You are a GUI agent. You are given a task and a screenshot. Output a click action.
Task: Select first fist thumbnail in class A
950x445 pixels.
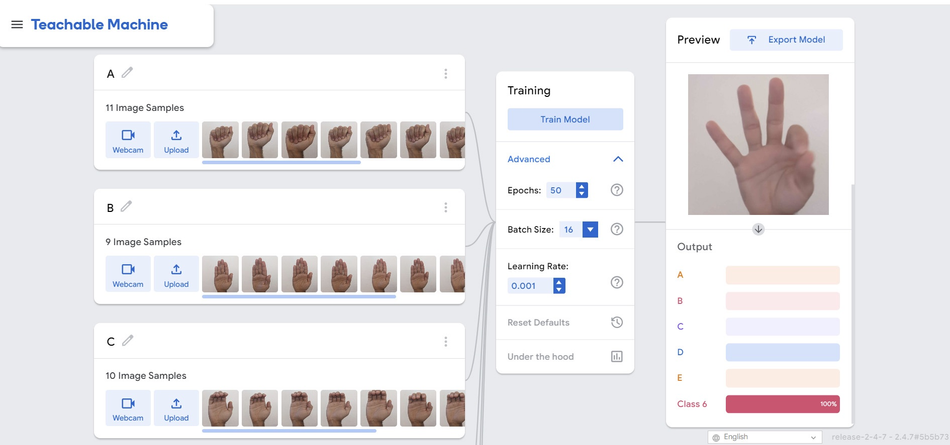pos(220,139)
